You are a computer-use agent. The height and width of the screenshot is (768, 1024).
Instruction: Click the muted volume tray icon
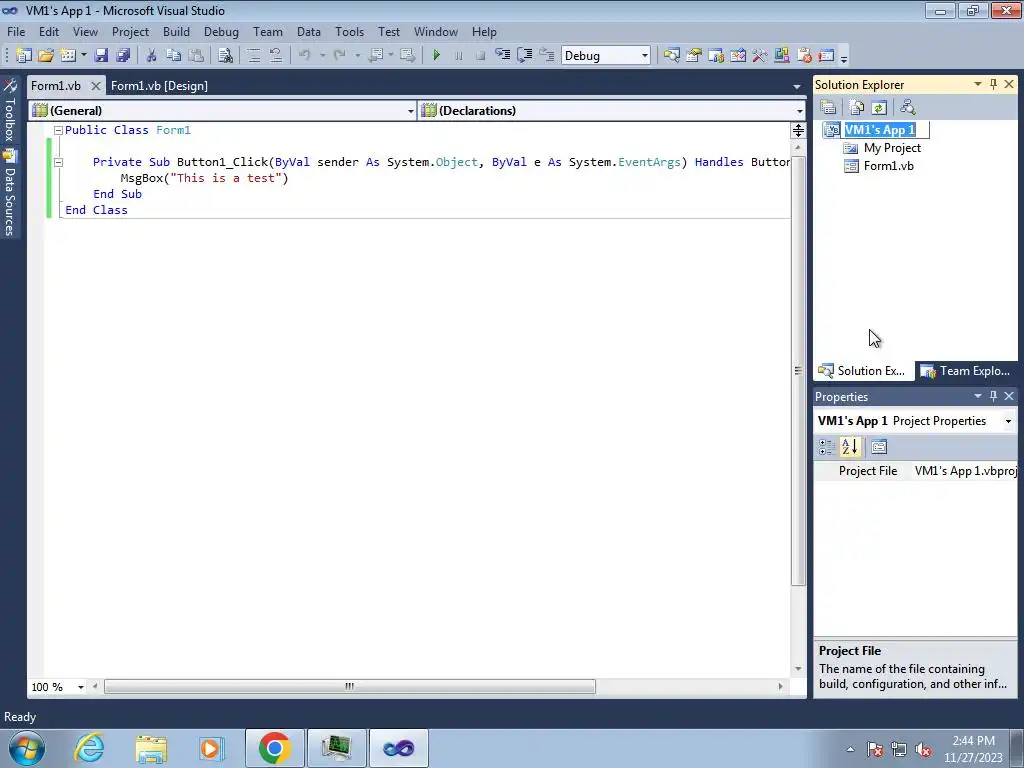pyautogui.click(x=923, y=750)
